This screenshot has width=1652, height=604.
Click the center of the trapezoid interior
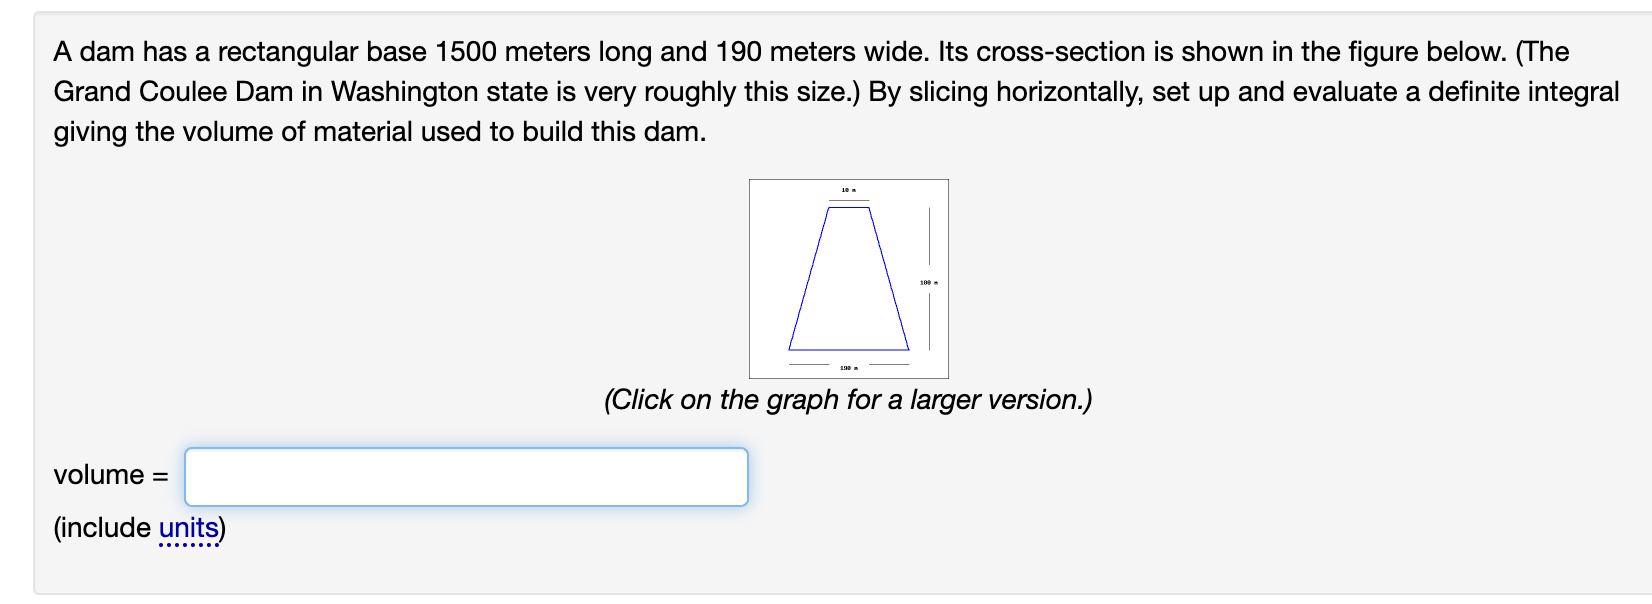pos(848,290)
